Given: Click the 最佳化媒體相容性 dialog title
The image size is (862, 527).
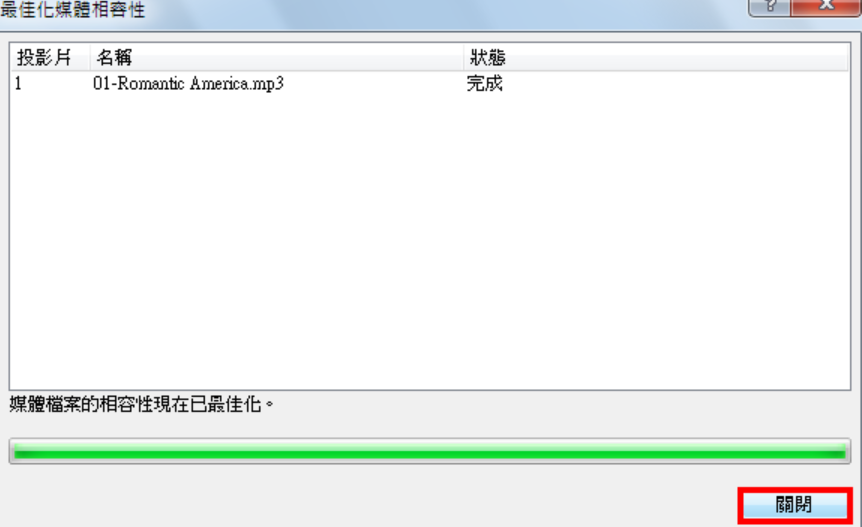Looking at the screenshot, I should [73, 9].
